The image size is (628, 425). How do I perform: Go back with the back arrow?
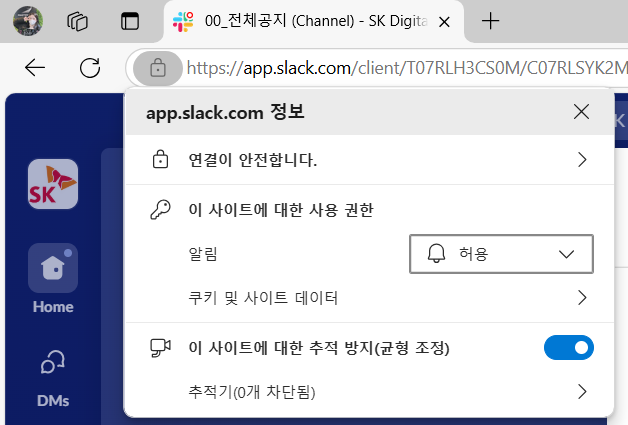pyautogui.click(x=35, y=68)
